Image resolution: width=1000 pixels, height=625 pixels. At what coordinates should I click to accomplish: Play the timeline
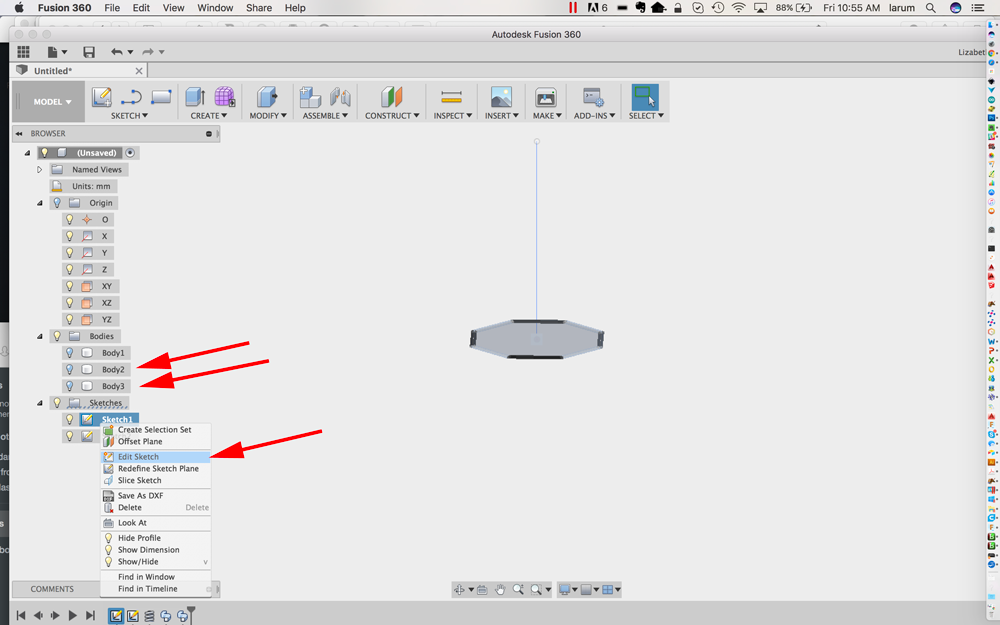(x=72, y=615)
